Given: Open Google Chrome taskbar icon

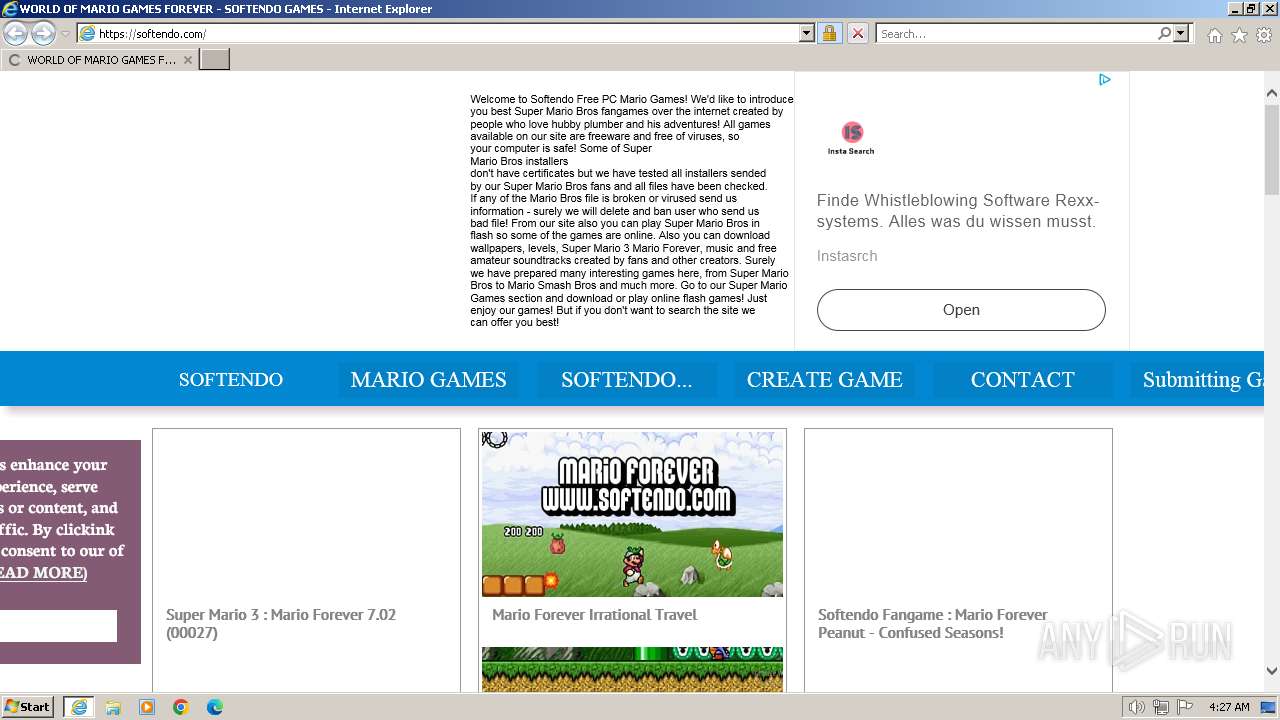Looking at the screenshot, I should tap(181, 707).
